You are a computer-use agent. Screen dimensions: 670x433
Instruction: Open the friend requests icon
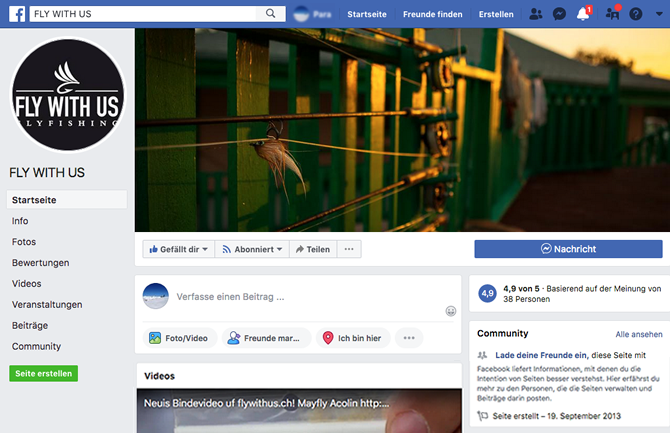[x=535, y=14]
